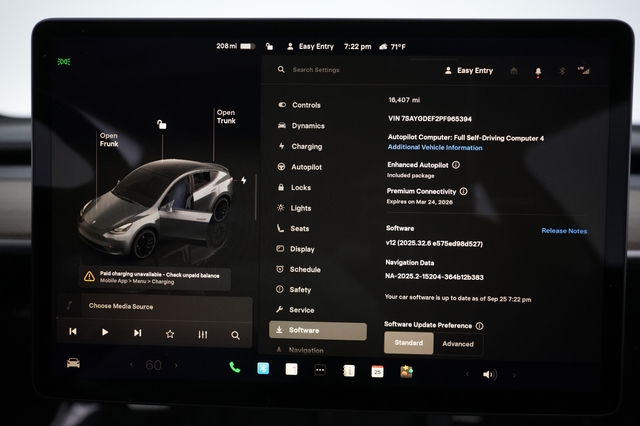Tap the charge port lightning icon

[x=243, y=180]
